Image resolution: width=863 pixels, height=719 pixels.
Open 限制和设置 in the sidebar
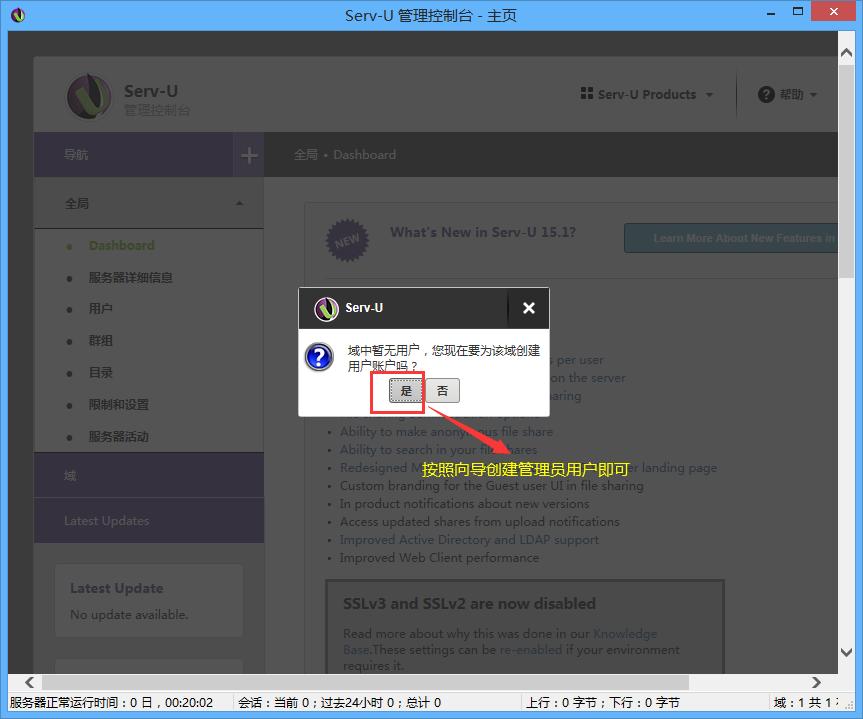pyautogui.click(x=119, y=405)
